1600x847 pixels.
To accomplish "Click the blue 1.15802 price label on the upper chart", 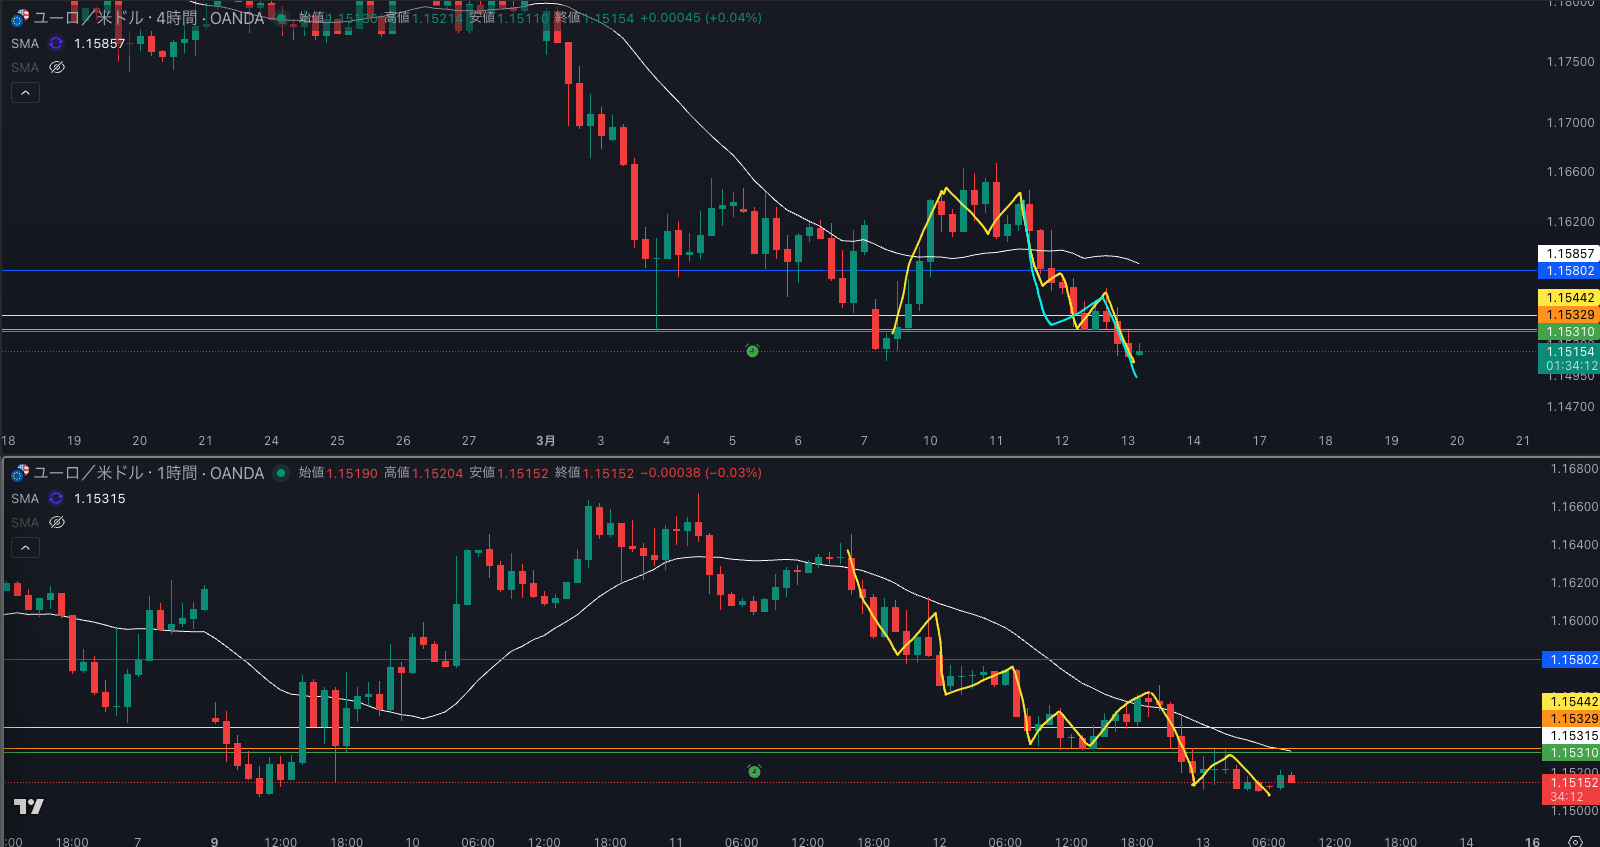I will (1569, 271).
